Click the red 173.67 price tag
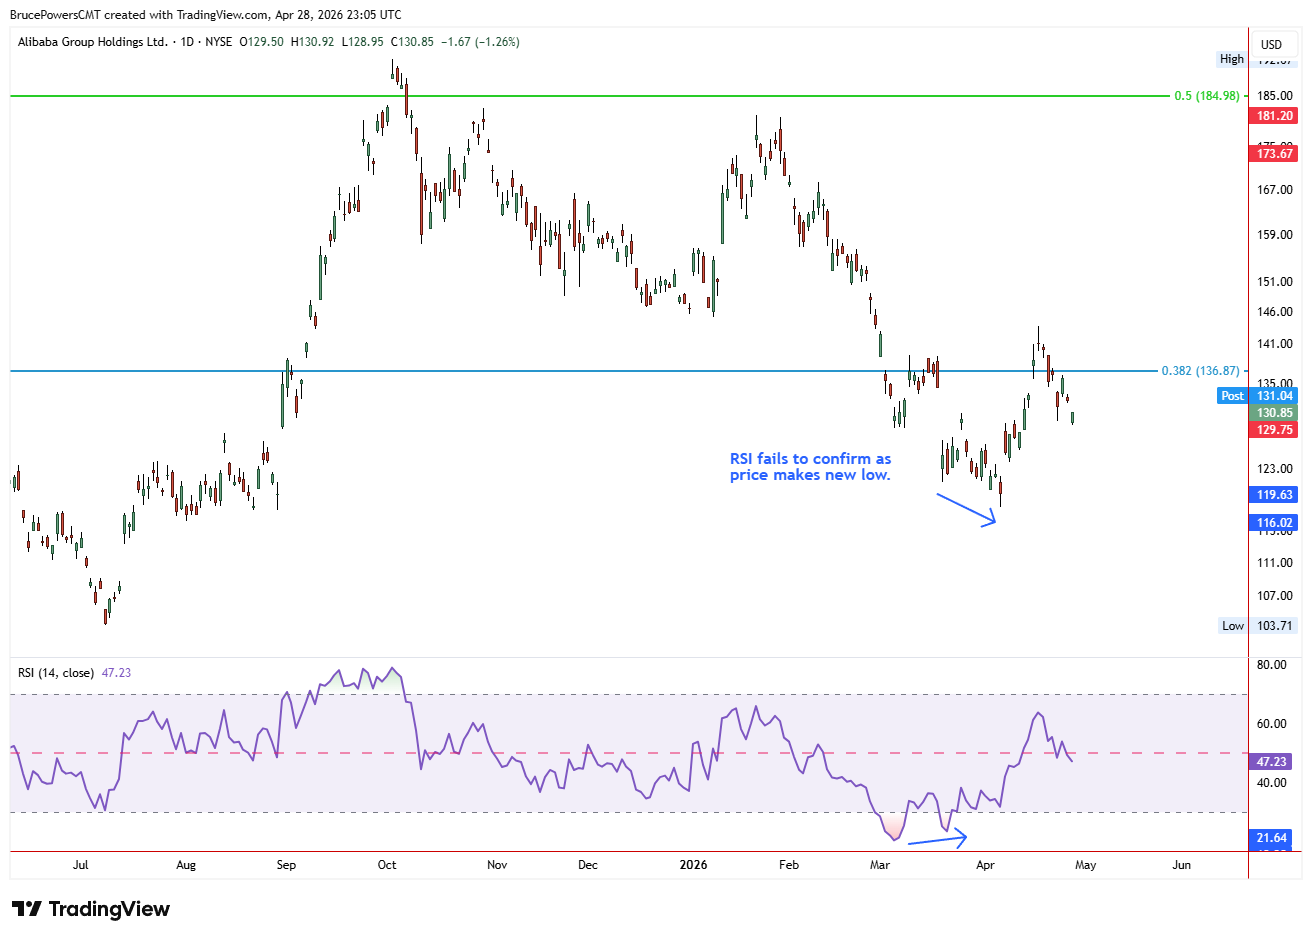The height and width of the screenshot is (939, 1312). point(1275,154)
